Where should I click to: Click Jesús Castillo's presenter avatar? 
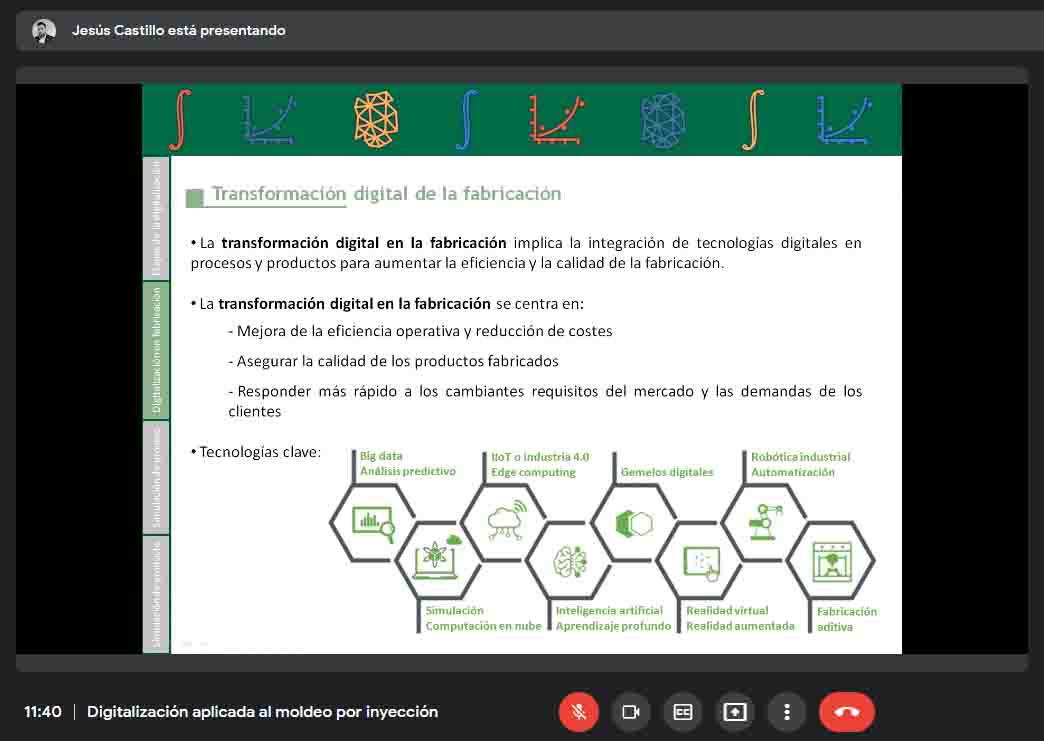[44, 31]
